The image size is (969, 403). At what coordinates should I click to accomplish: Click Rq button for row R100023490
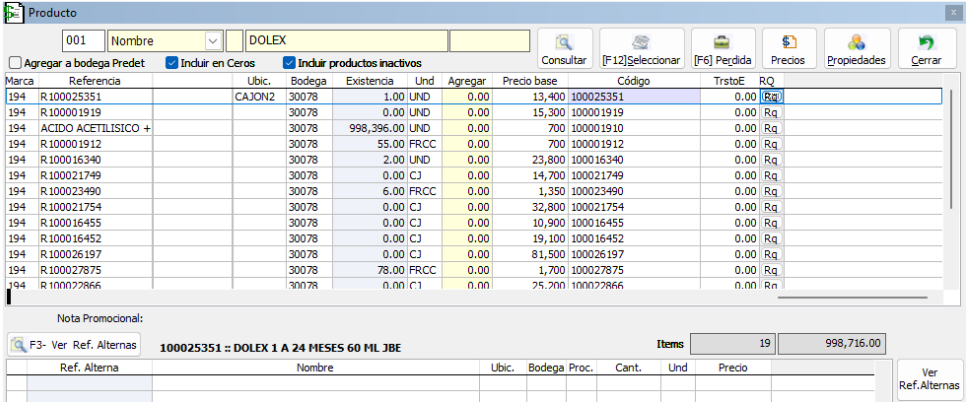coord(771,192)
